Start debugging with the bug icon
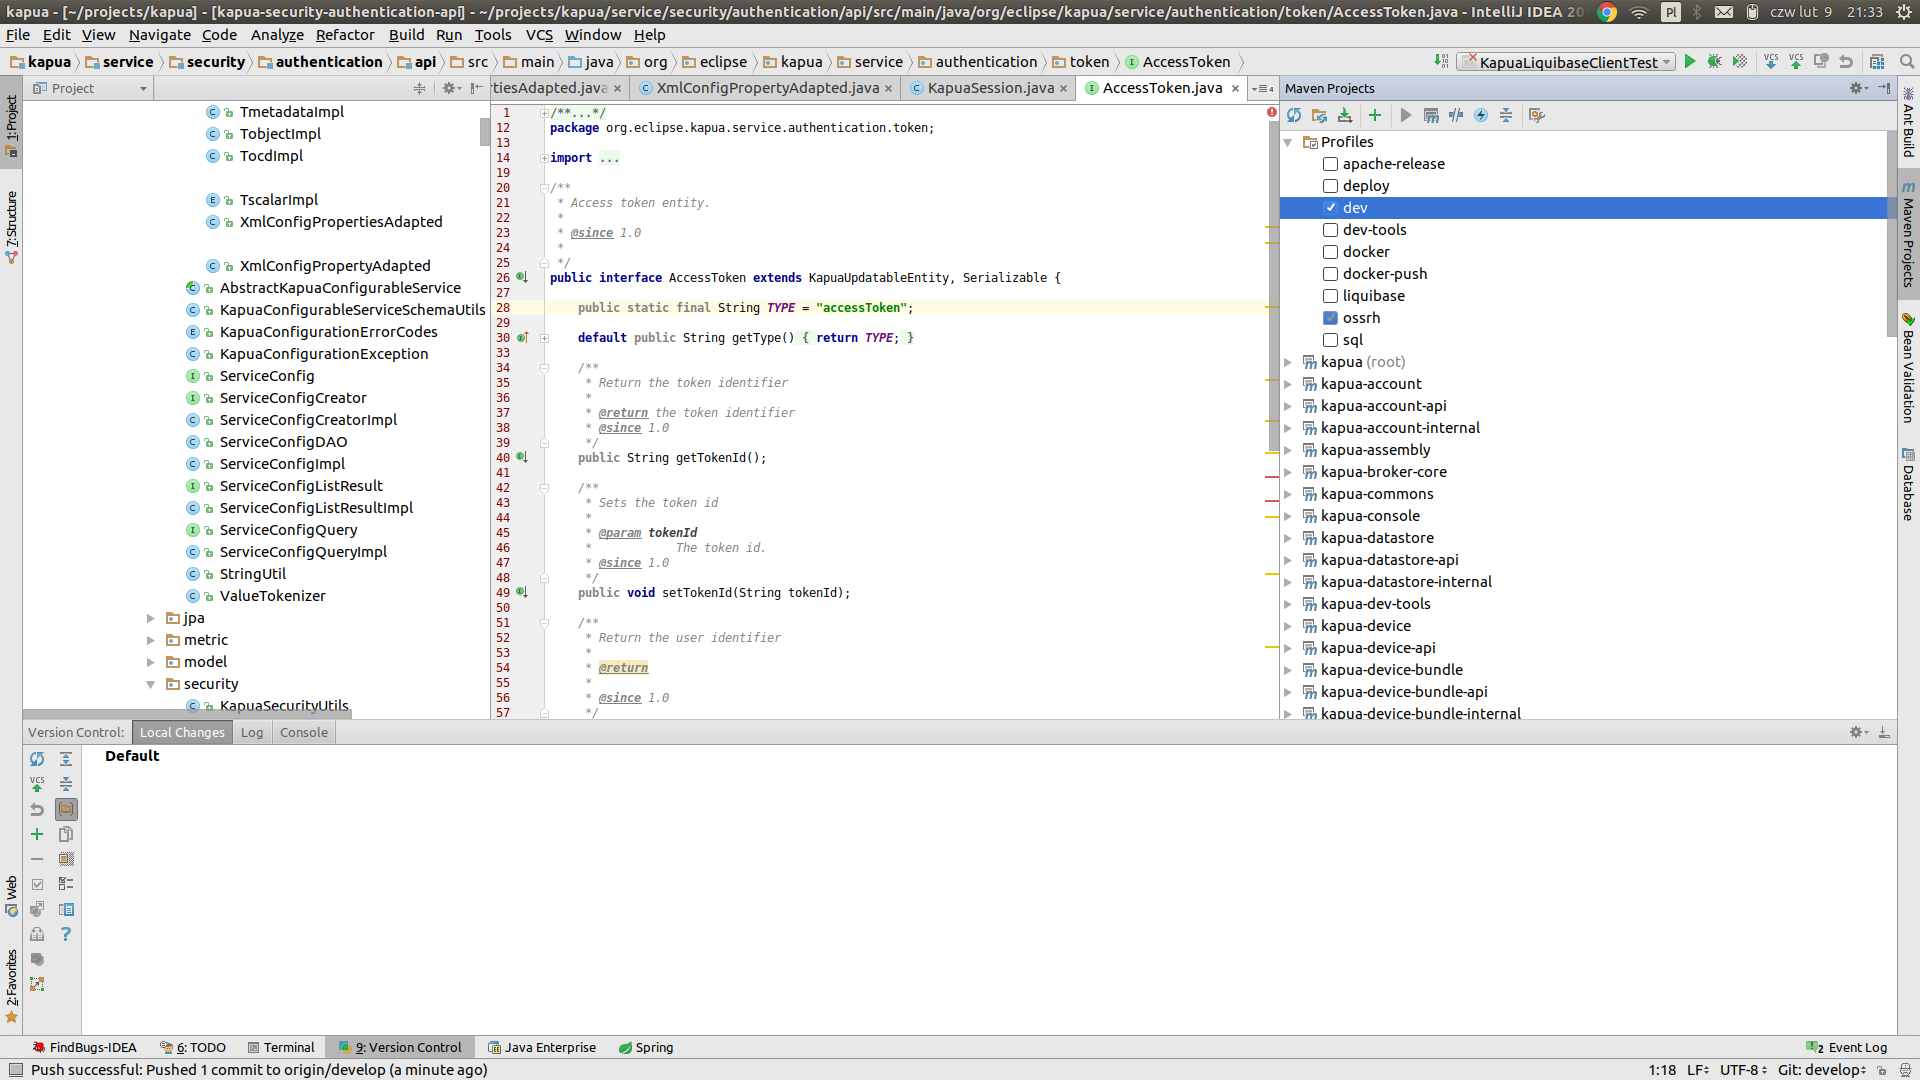This screenshot has height=1080, width=1920. (1715, 61)
